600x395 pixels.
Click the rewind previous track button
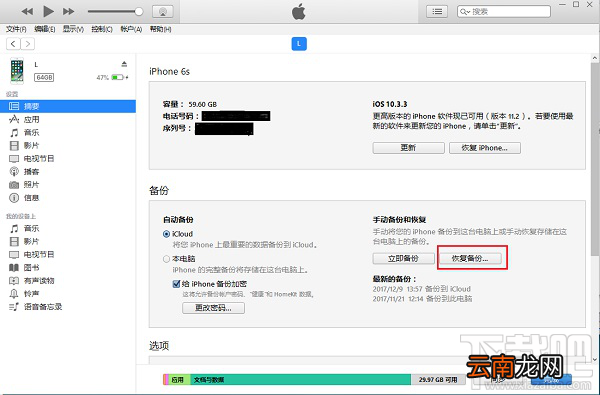pyautogui.click(x=27, y=11)
